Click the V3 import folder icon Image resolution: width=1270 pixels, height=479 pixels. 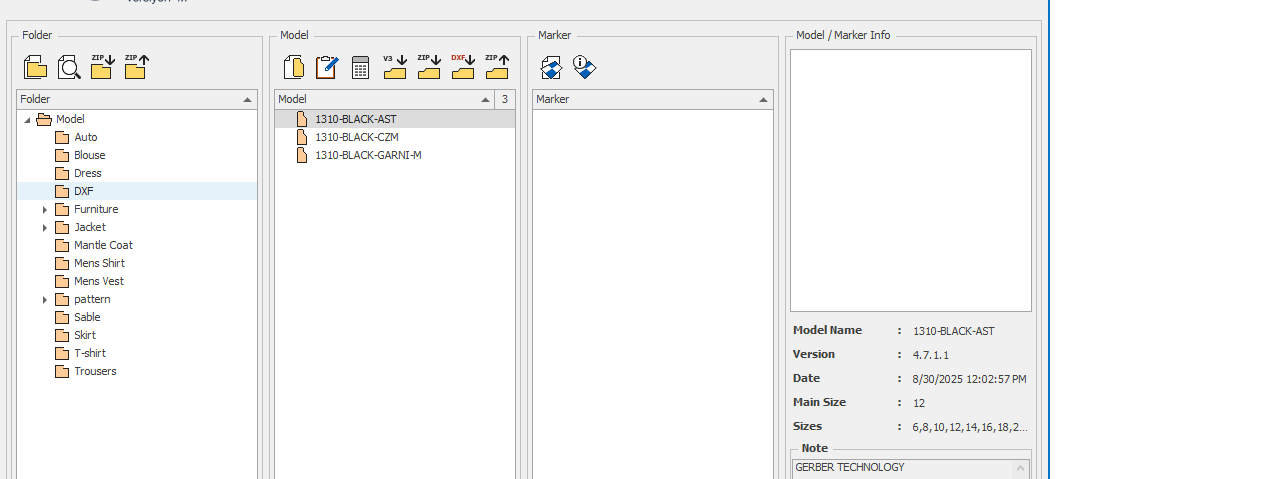(395, 67)
